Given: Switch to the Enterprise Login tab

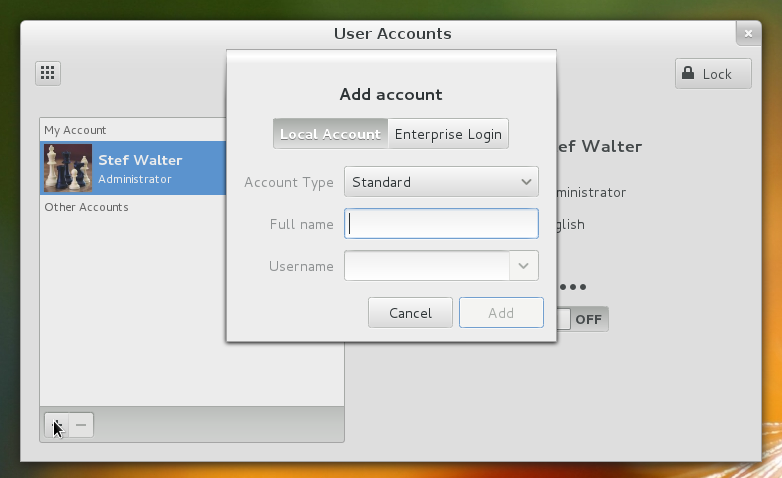Looking at the screenshot, I should (448, 134).
